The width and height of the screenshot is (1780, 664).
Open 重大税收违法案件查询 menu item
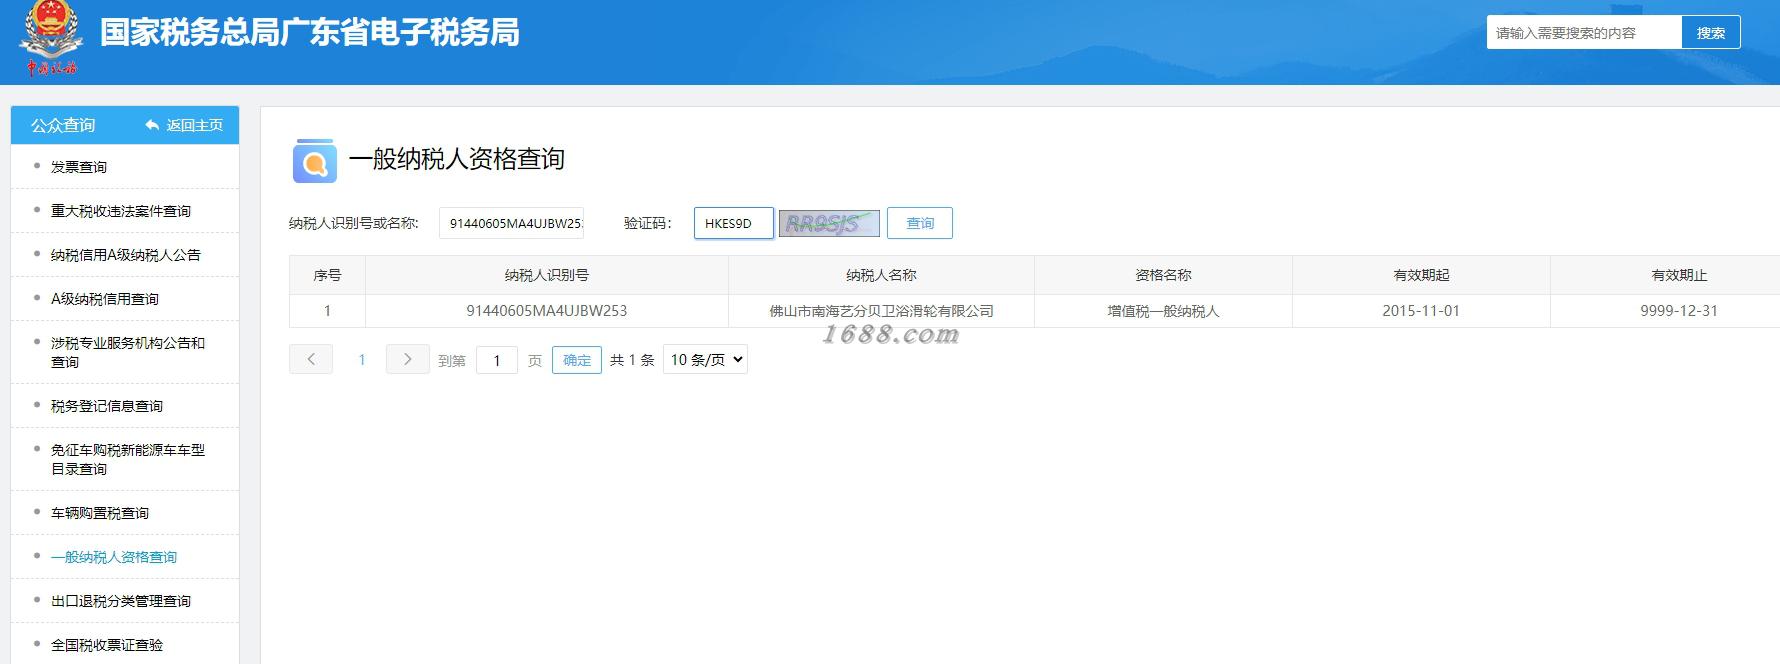coord(121,211)
